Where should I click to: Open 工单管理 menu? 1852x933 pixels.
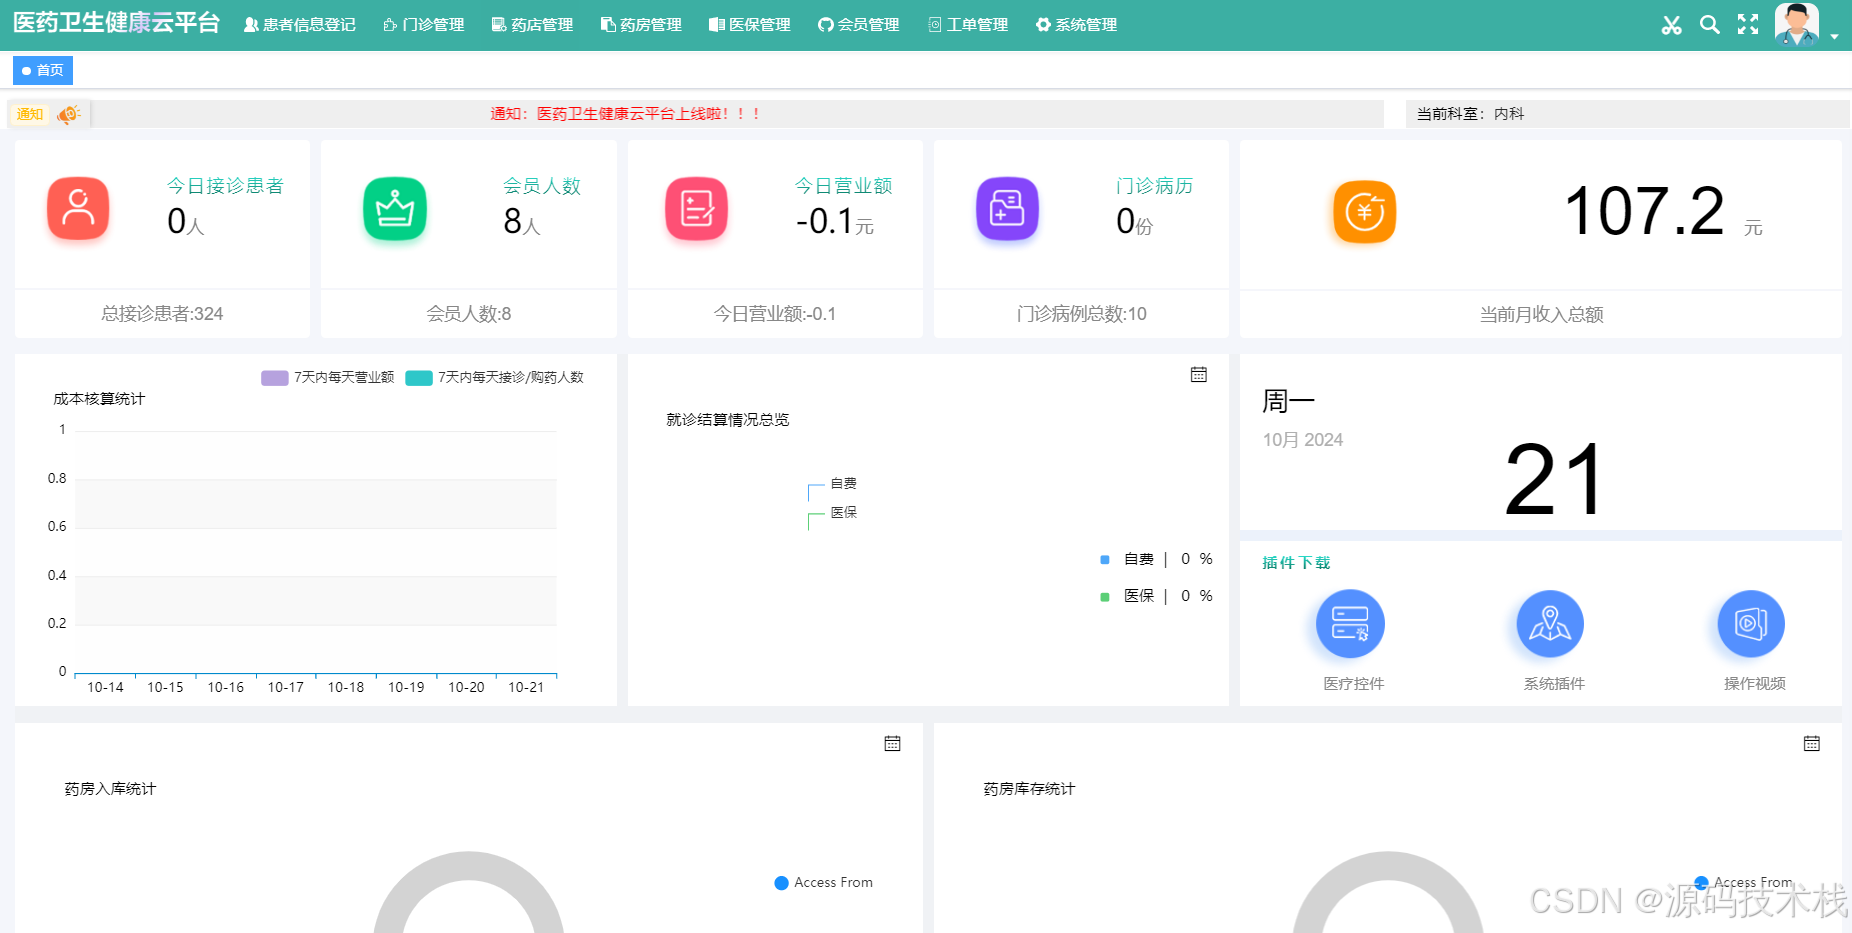(968, 25)
